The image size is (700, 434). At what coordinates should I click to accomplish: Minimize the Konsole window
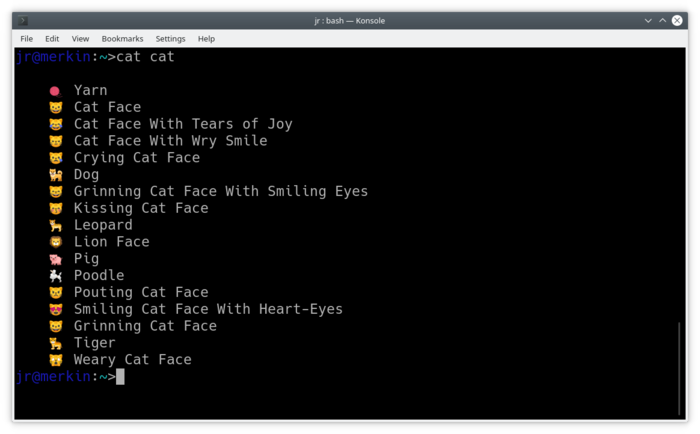647,20
